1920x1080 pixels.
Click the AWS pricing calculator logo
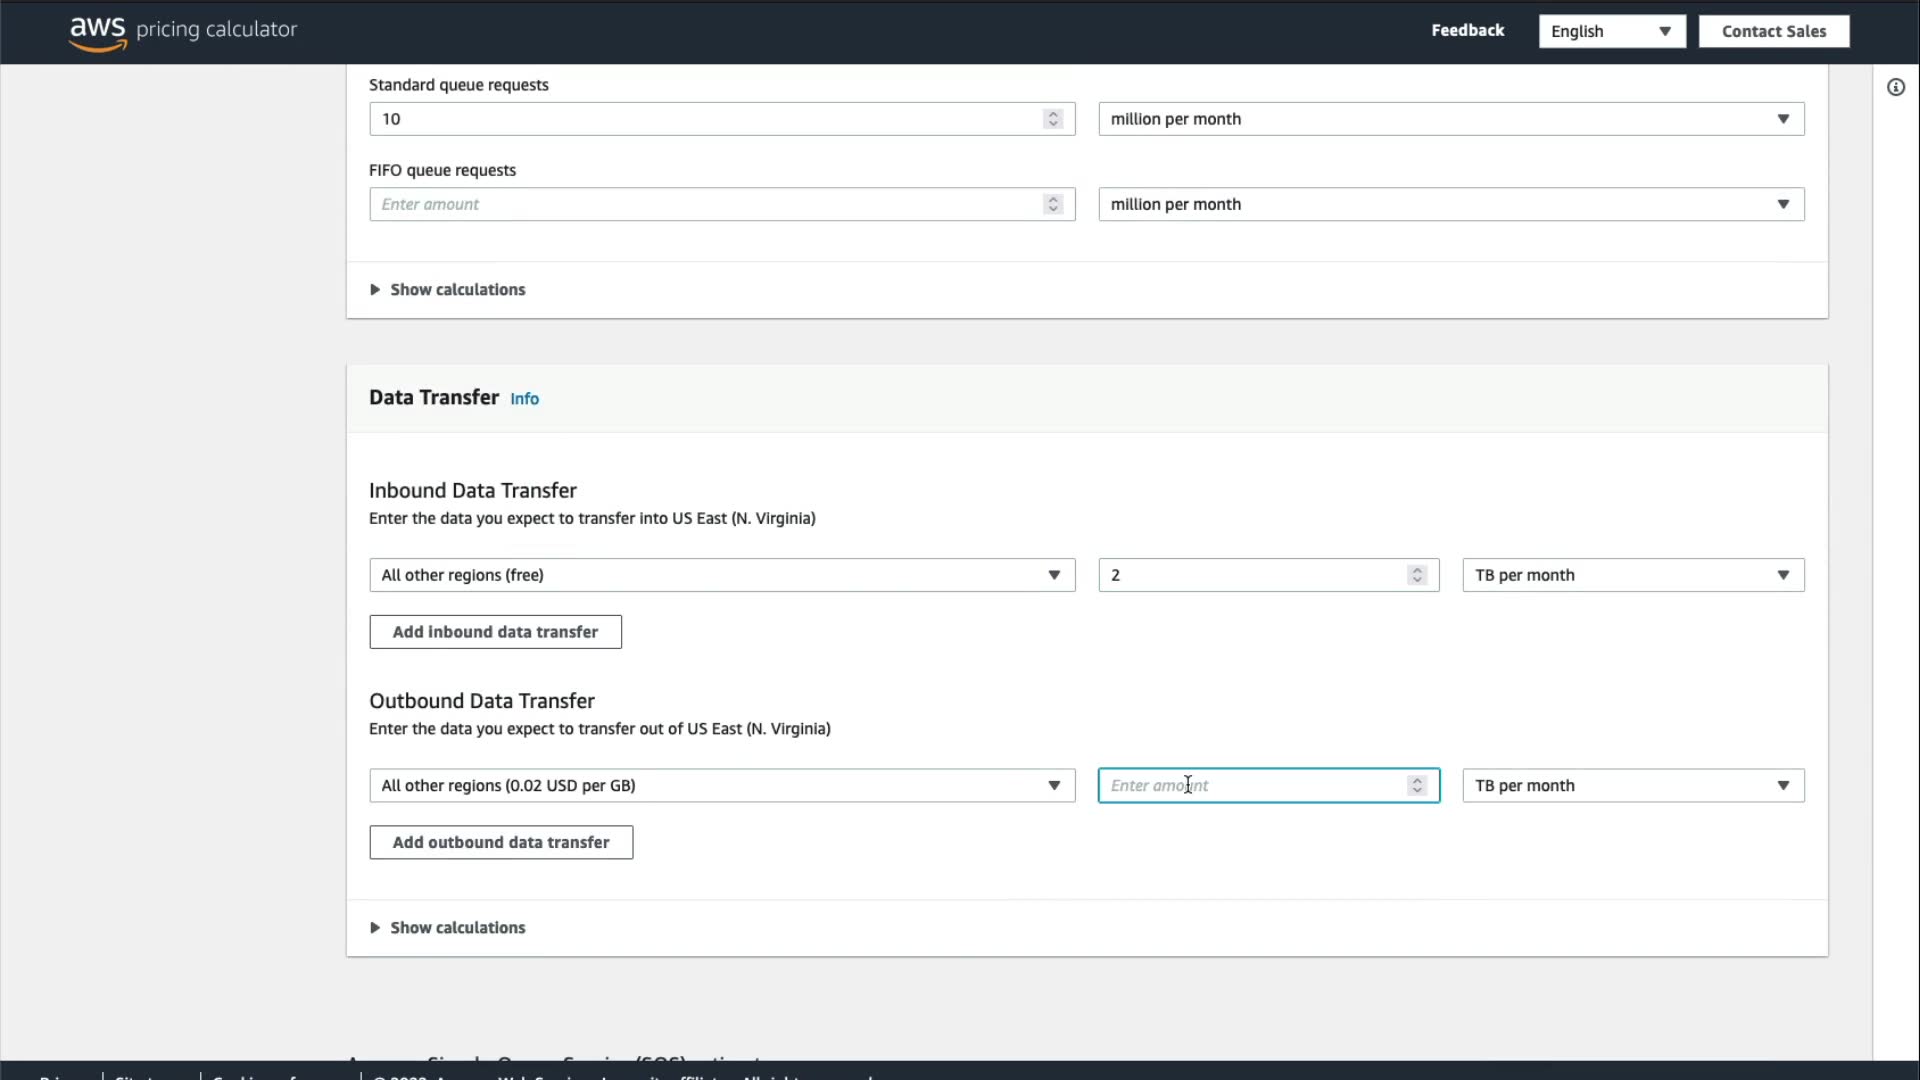pyautogui.click(x=183, y=30)
